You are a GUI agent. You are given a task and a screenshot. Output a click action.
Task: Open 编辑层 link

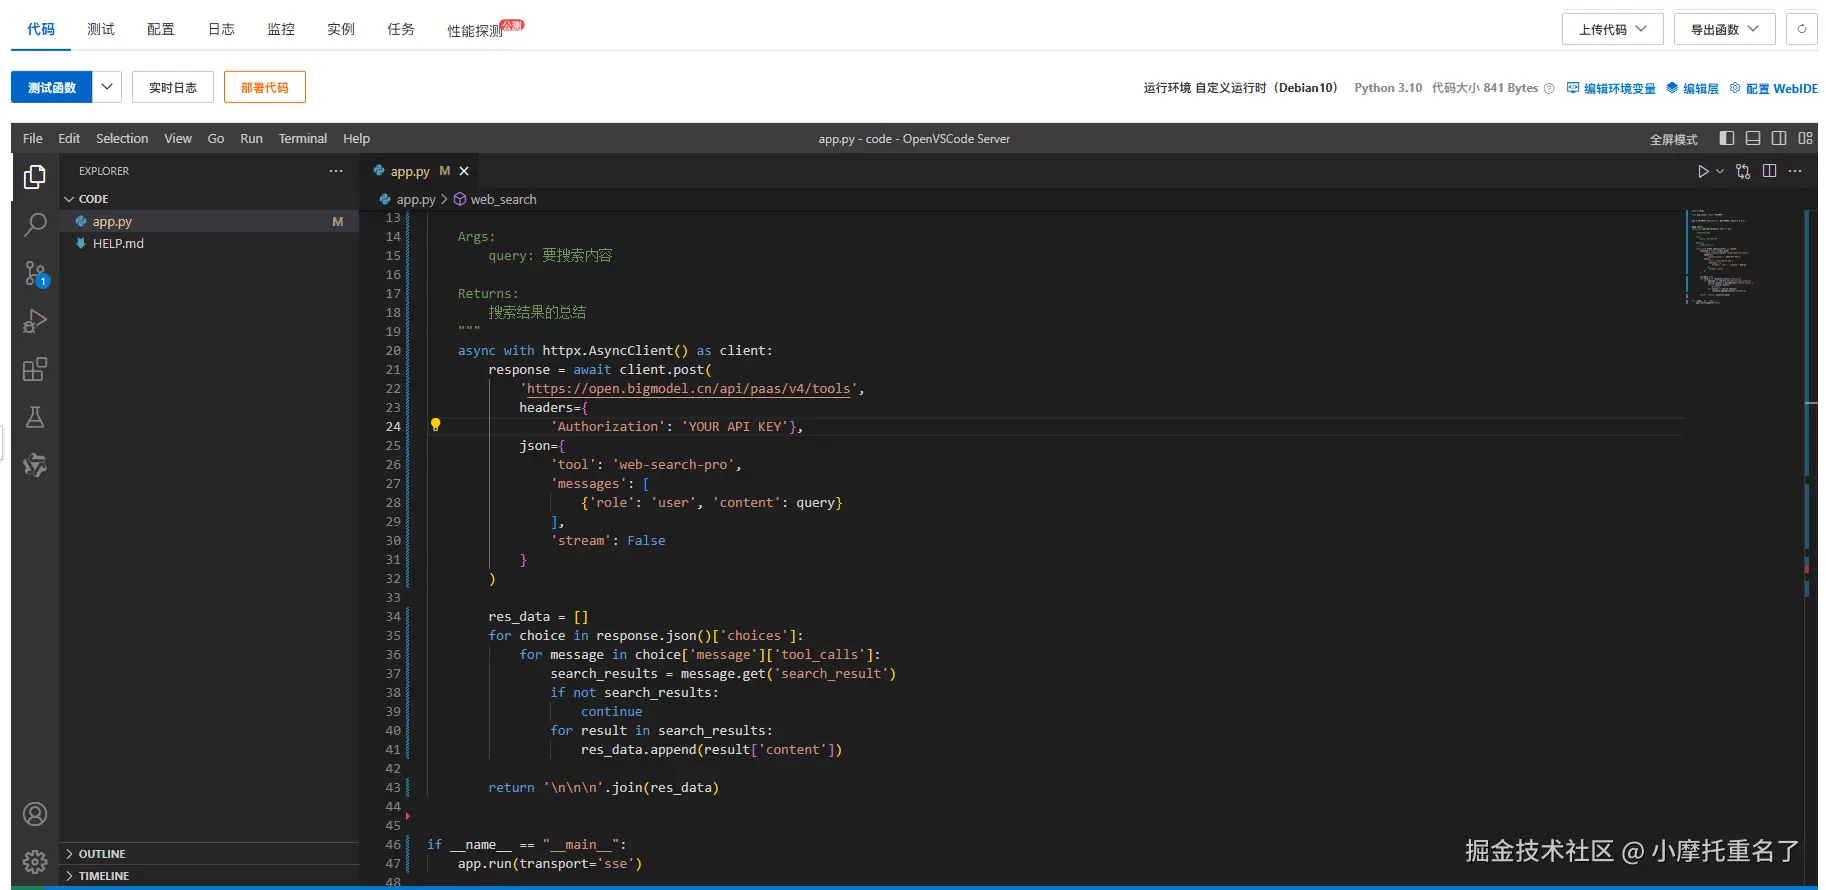1692,88
